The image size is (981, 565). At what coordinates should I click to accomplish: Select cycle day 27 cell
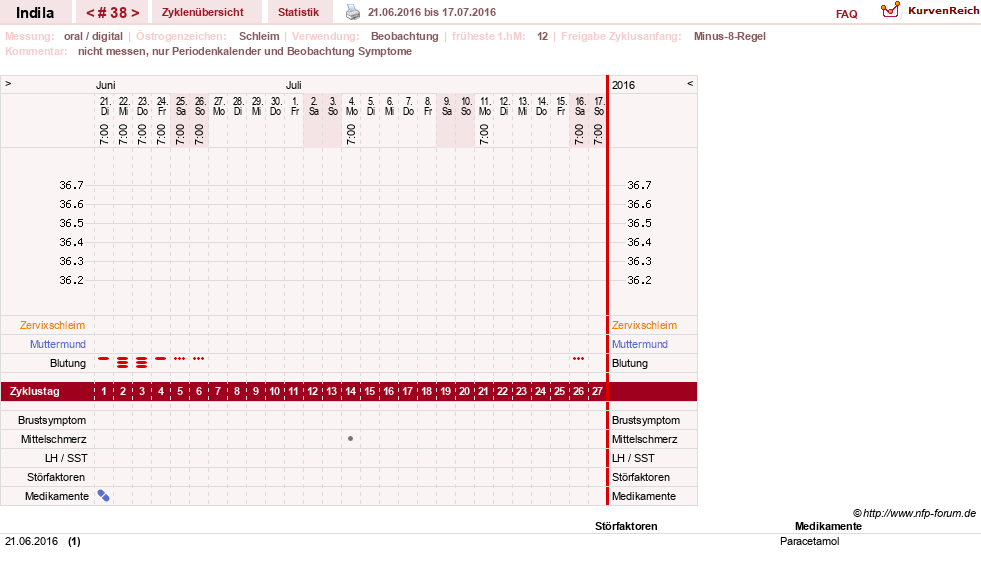click(x=597, y=391)
